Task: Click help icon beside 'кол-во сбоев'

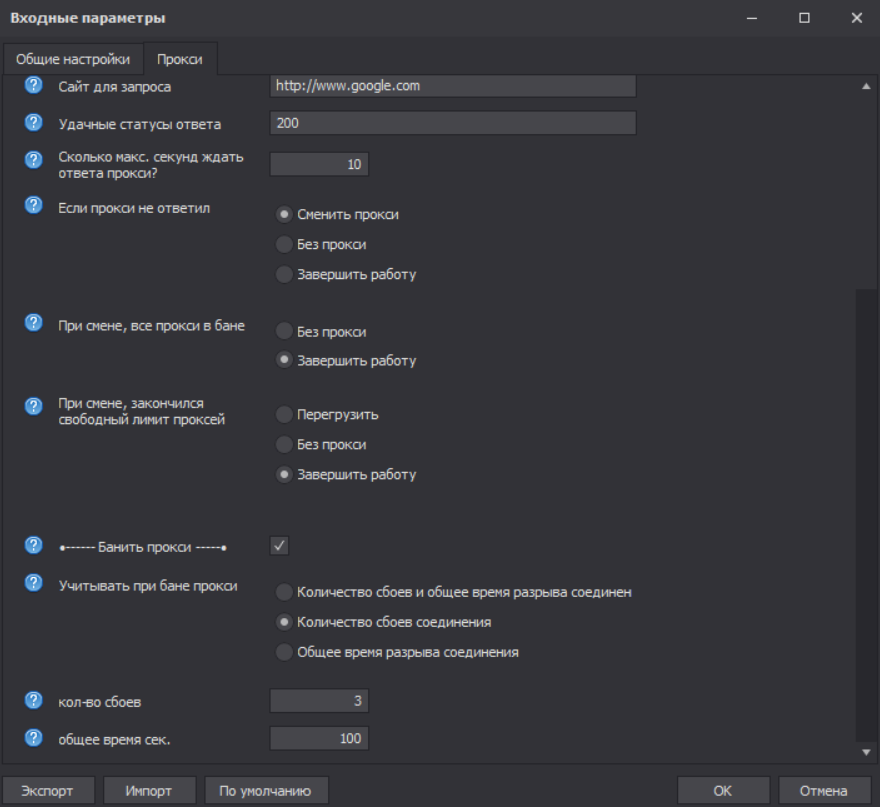Action: pos(33,701)
